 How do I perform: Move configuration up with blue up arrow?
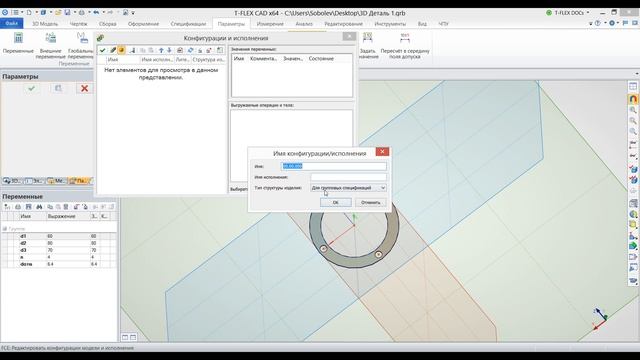click(x=161, y=50)
